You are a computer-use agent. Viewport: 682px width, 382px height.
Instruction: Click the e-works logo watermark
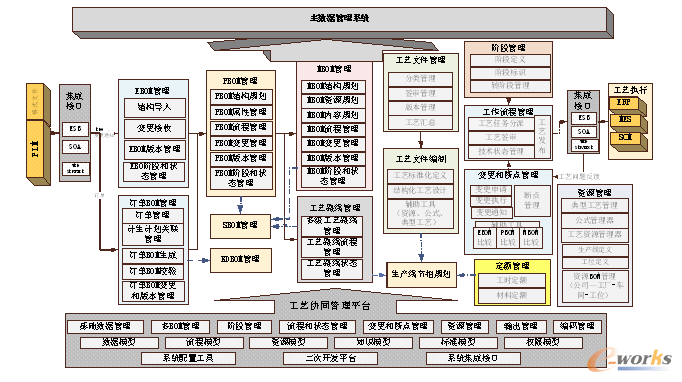[630, 360]
